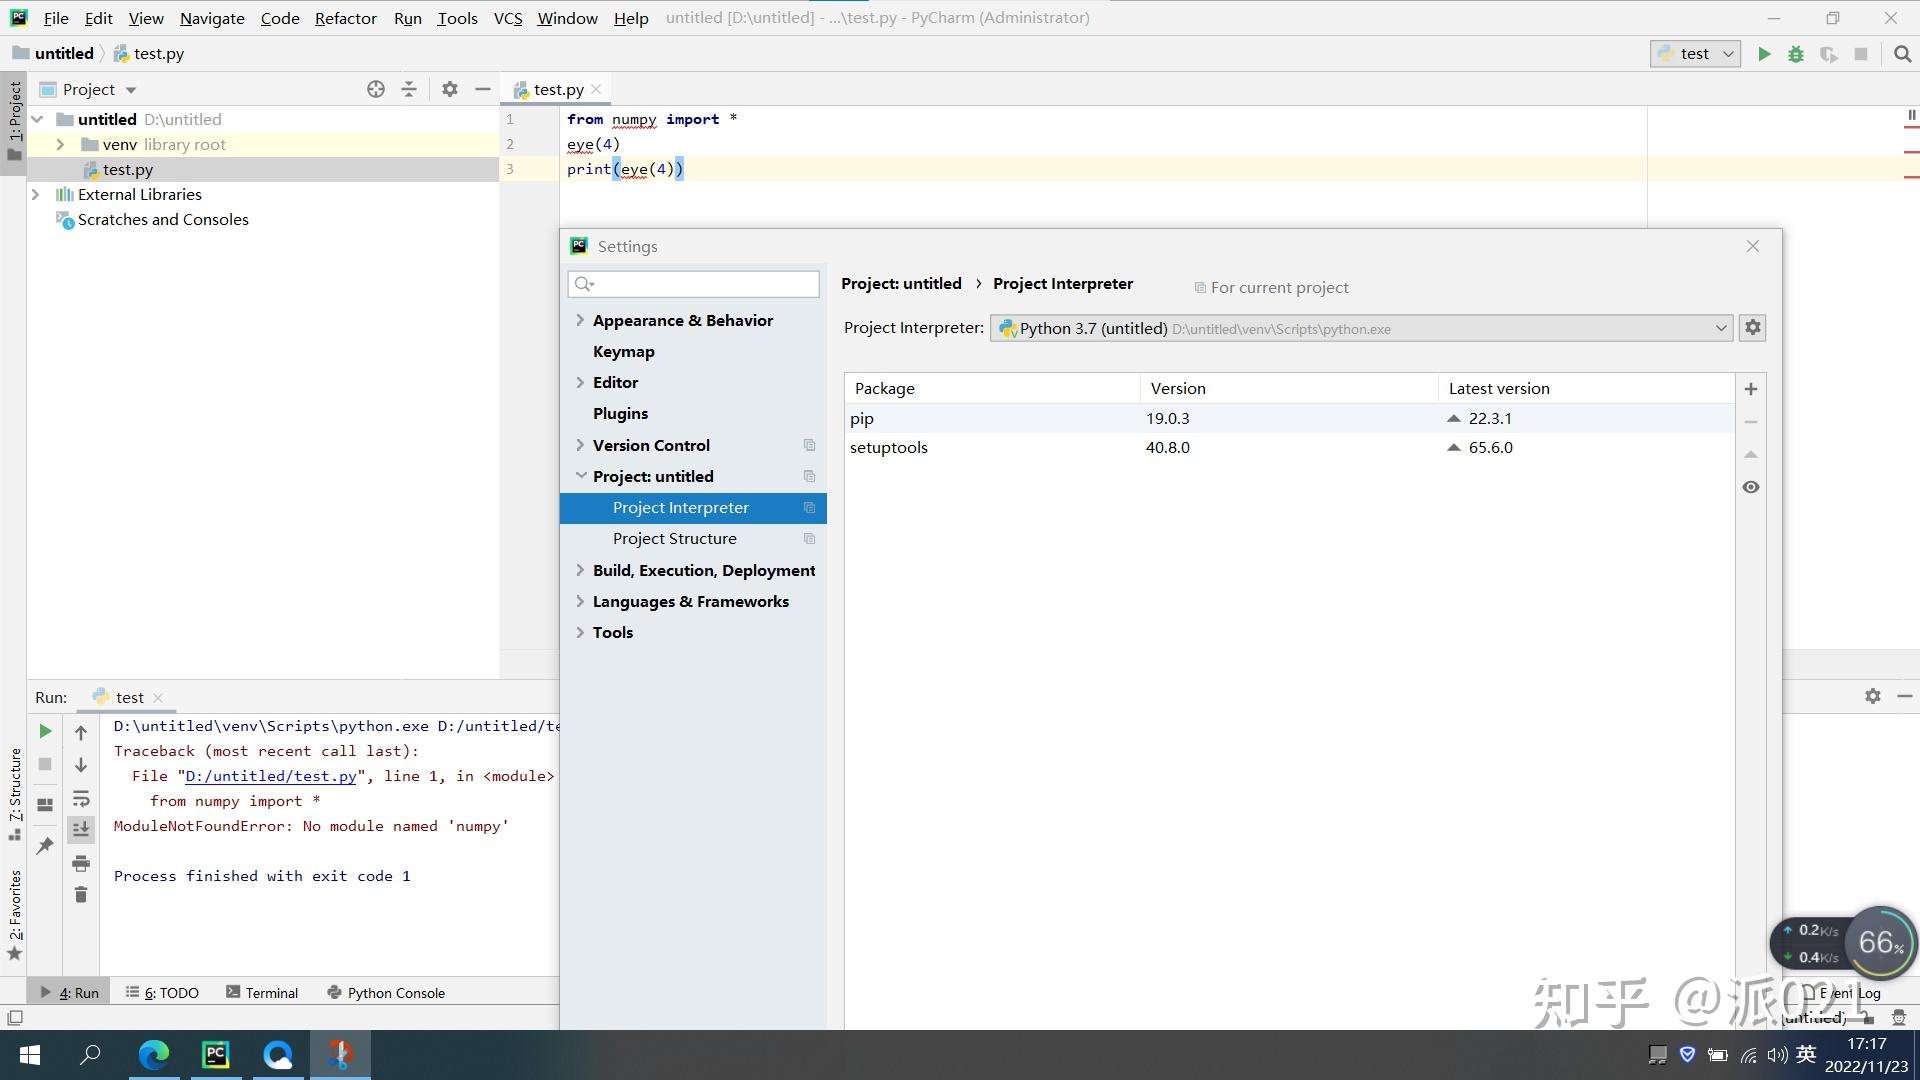Hide the Project tool window
Viewport: 1920px width, 1080px height.
483,89
